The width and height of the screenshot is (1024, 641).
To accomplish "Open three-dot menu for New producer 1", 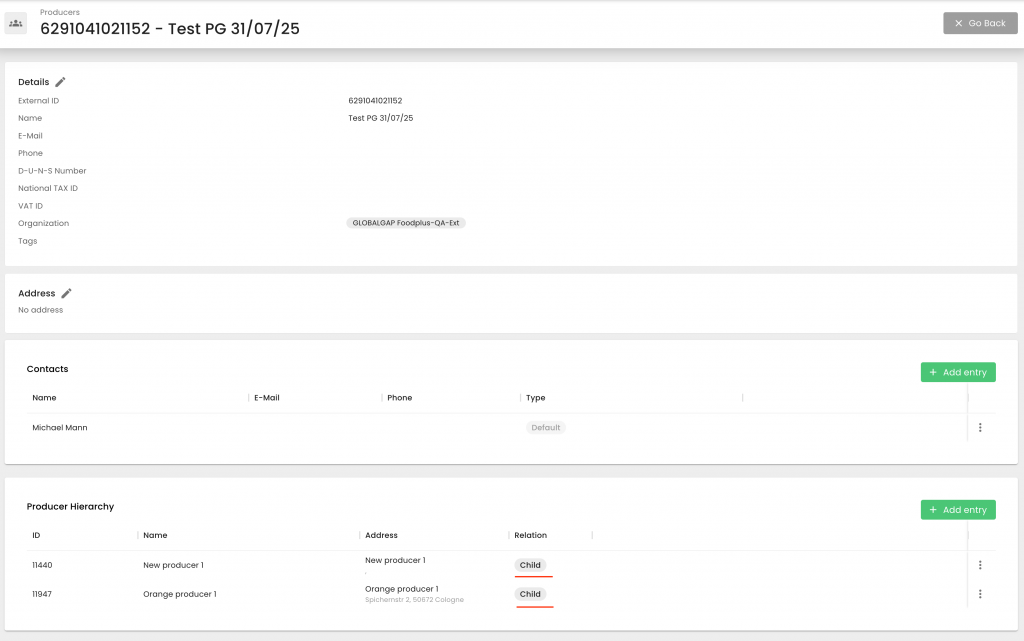I will tap(979, 565).
